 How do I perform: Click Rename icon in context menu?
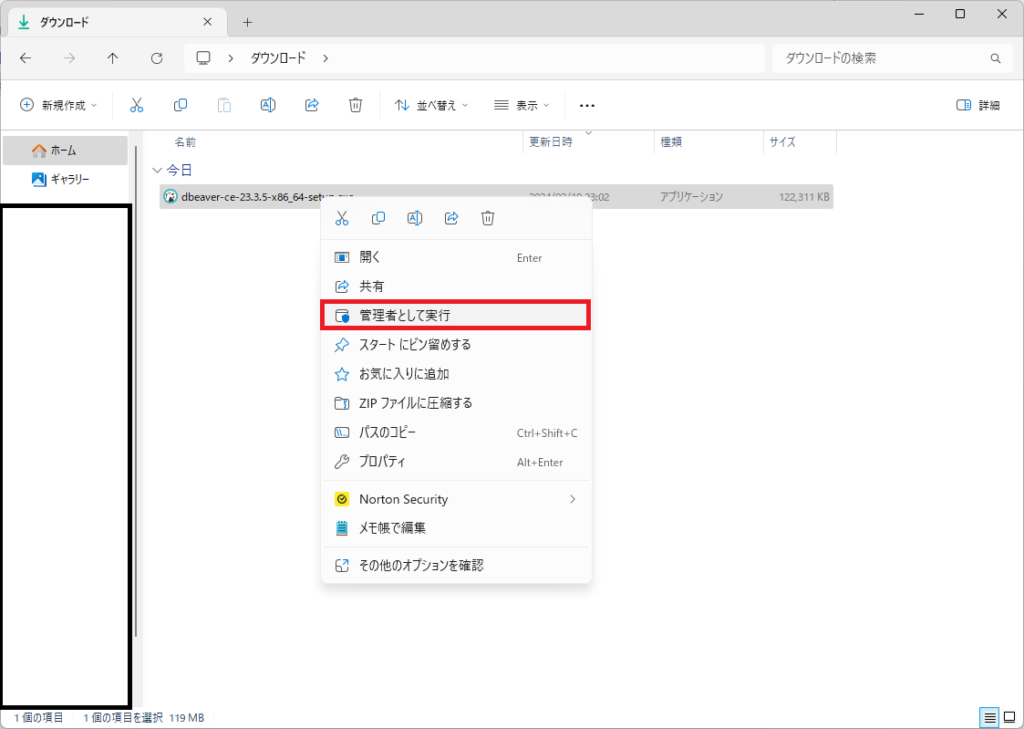tap(415, 218)
